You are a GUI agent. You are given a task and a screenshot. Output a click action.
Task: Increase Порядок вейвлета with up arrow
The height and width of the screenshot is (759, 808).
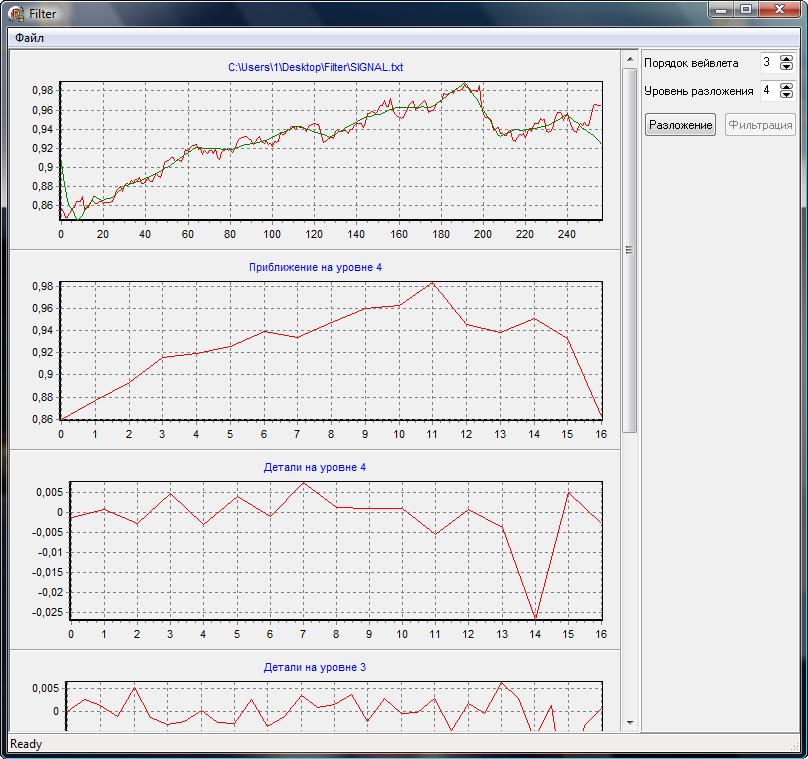point(786,58)
